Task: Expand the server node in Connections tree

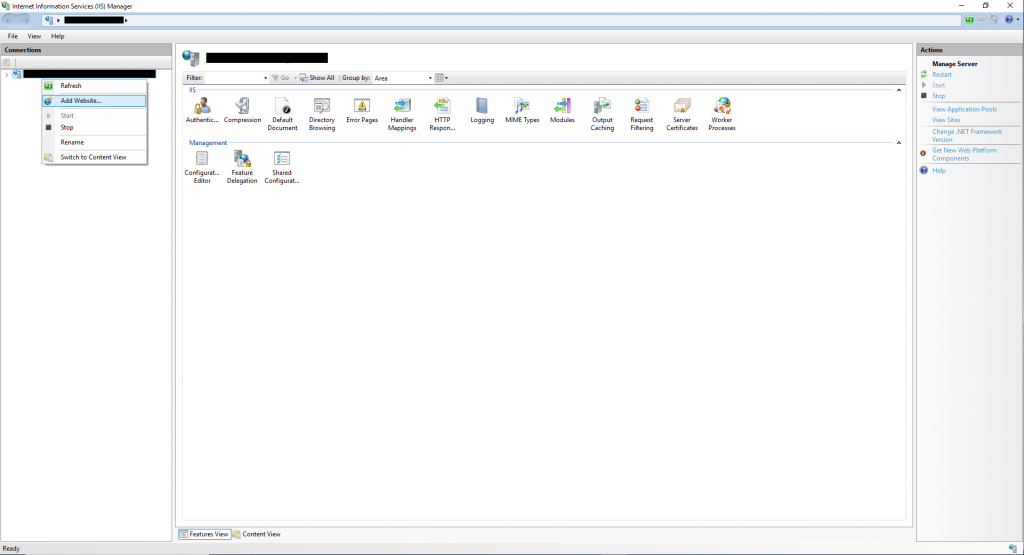Action: pyautogui.click(x=6, y=74)
